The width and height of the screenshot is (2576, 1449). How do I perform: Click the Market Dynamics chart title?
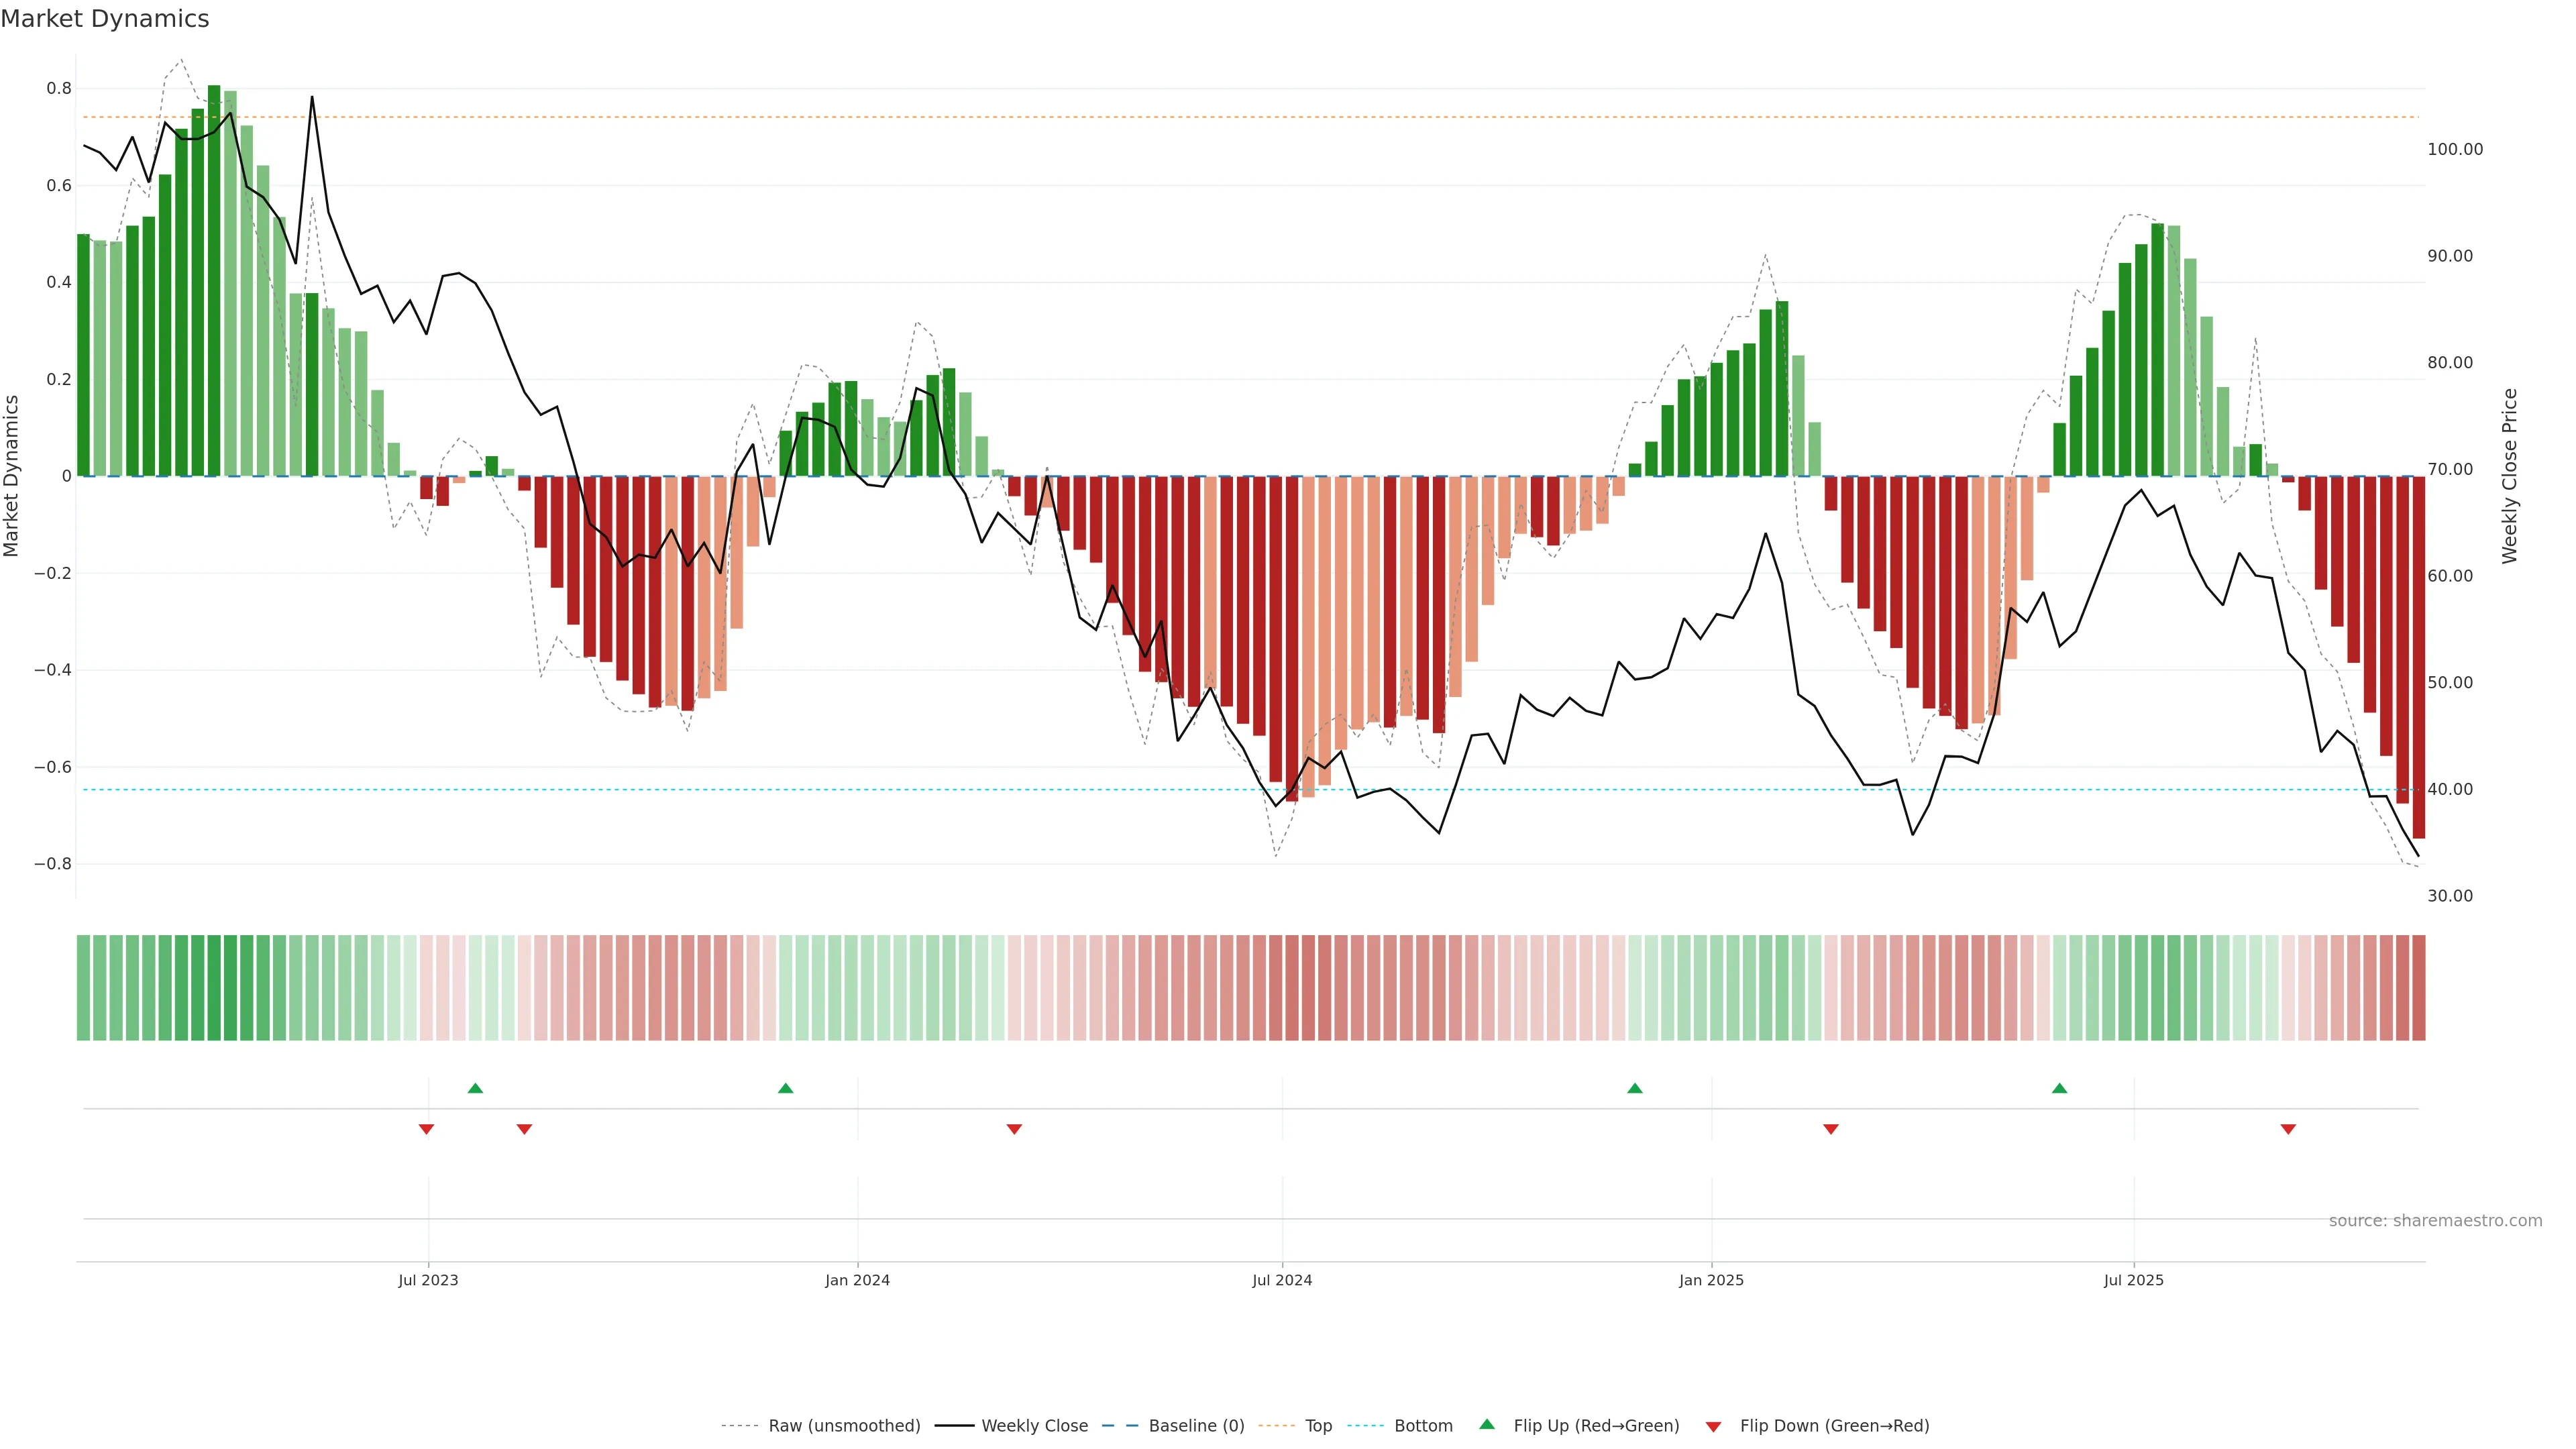coord(105,19)
